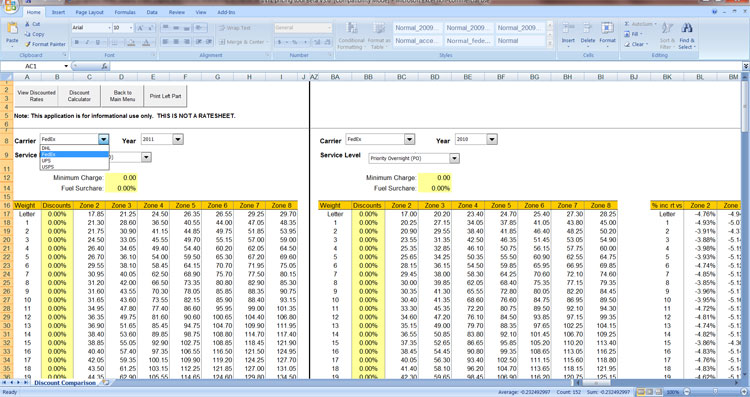Click the Print Left Part button
Image resolution: width=750 pixels, height=397 pixels.
click(165, 96)
